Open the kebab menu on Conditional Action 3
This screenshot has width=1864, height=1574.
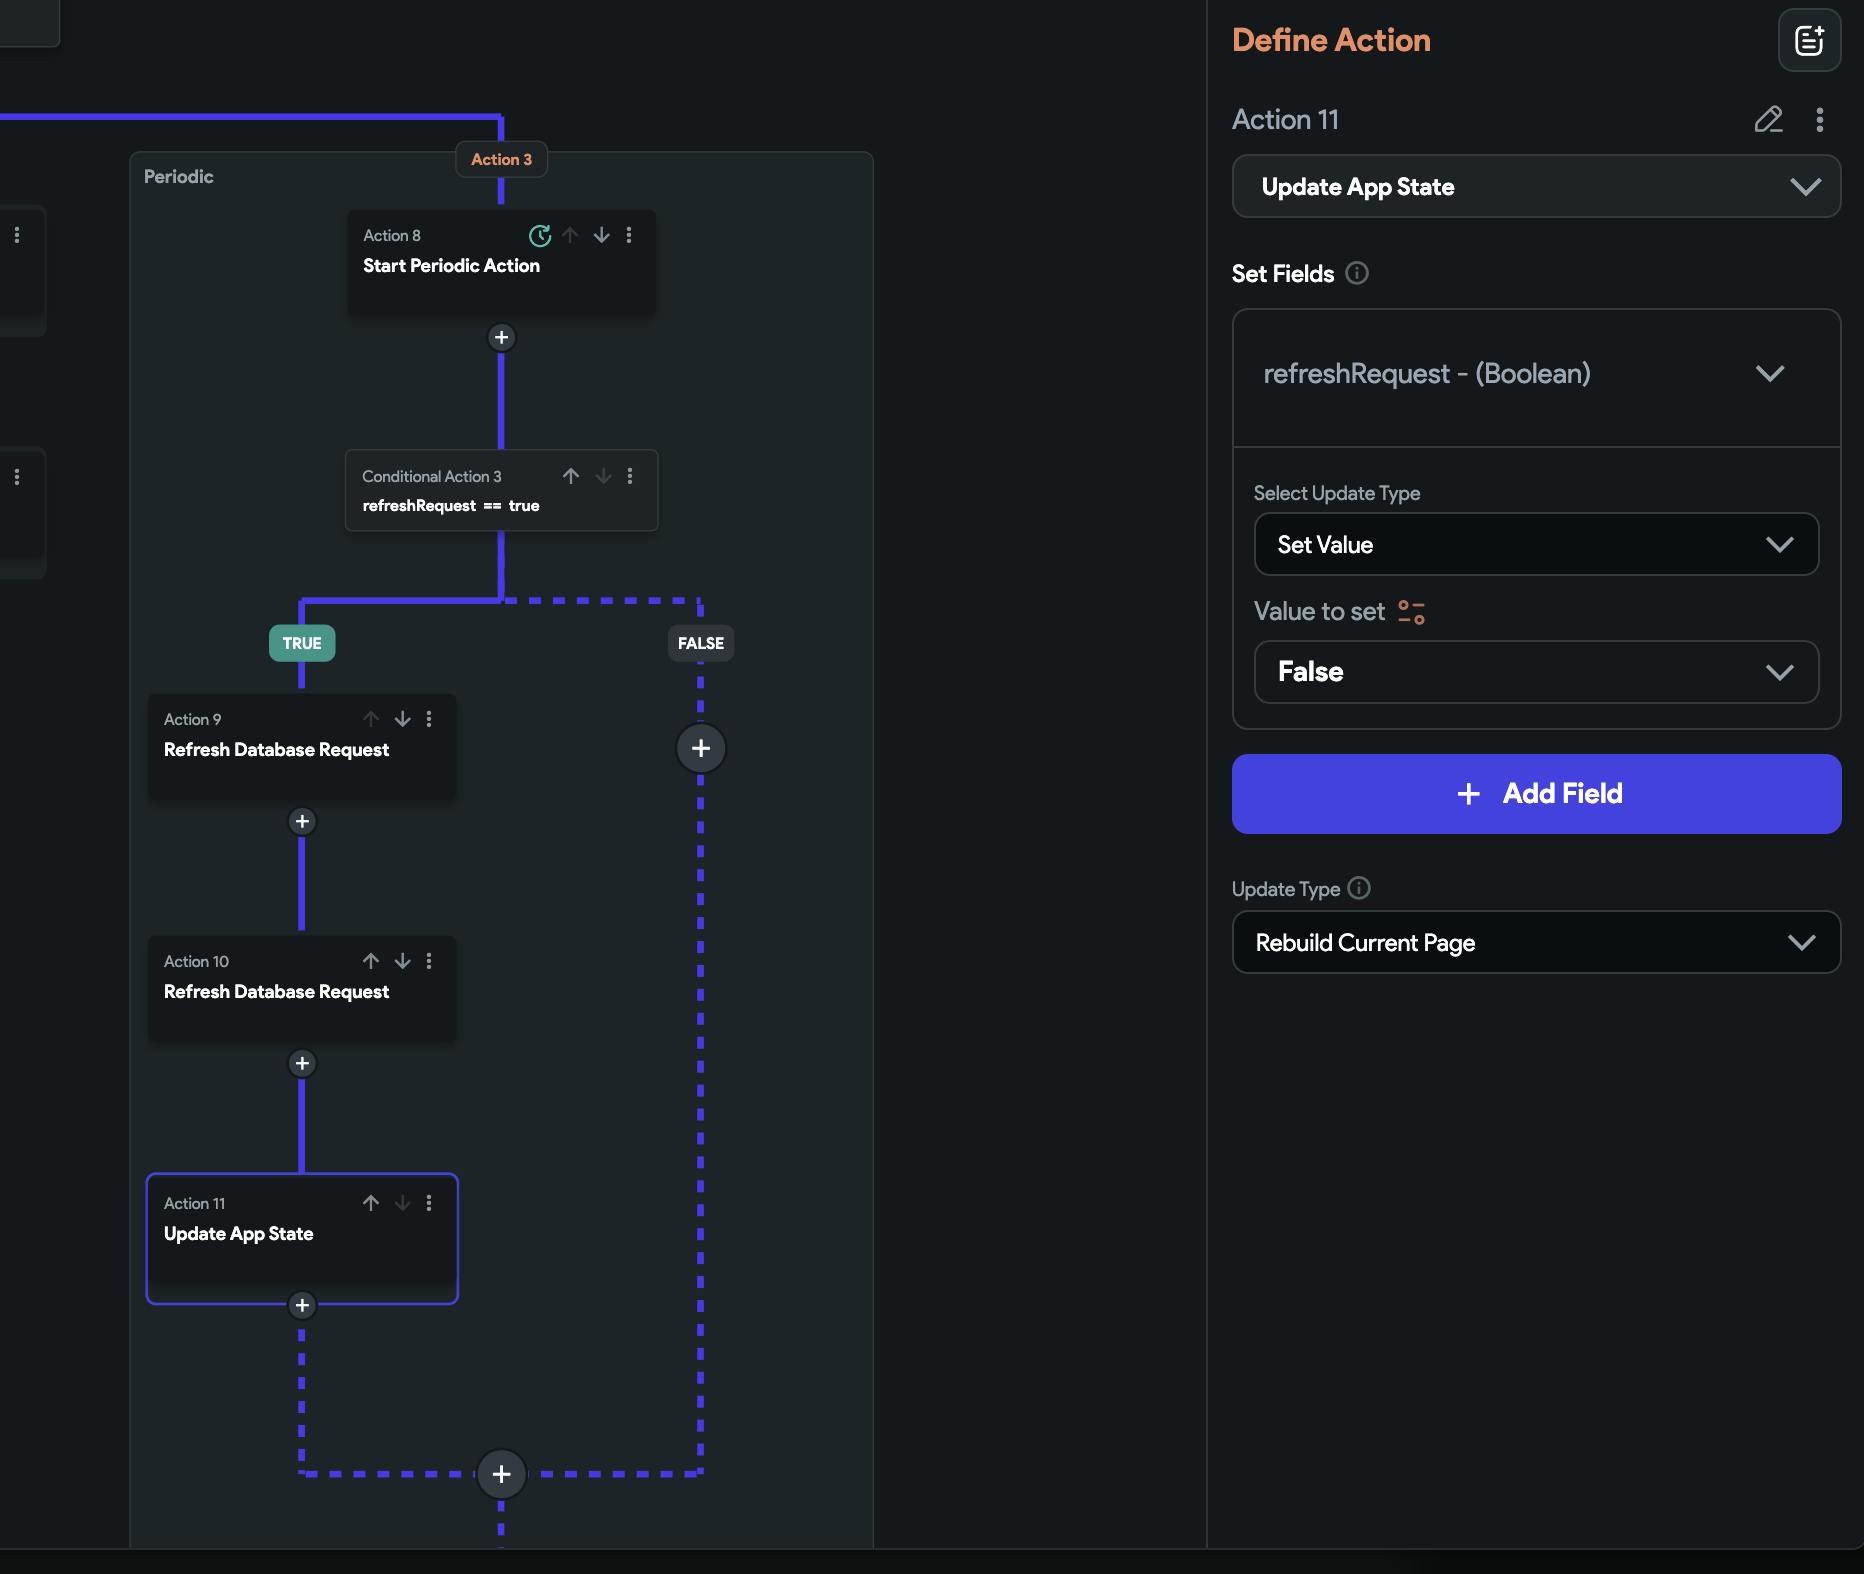630,476
